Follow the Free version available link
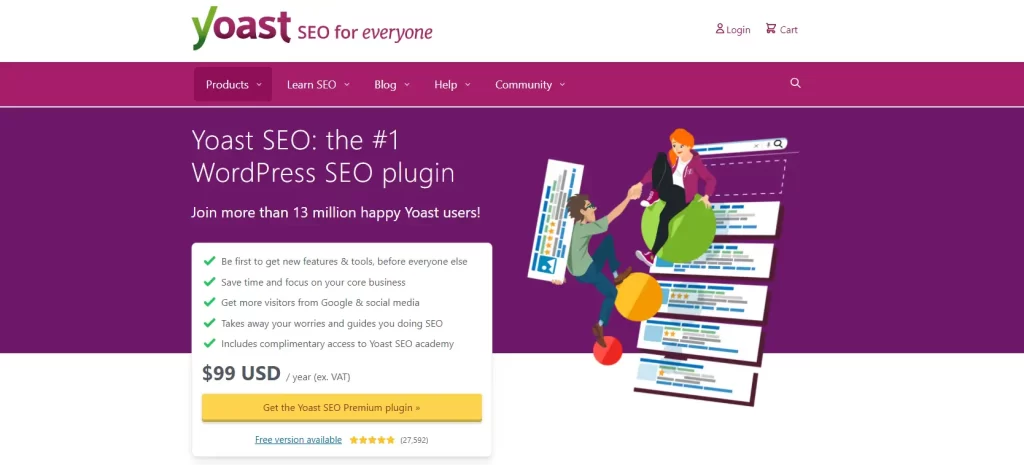1024x465 pixels. tap(298, 440)
